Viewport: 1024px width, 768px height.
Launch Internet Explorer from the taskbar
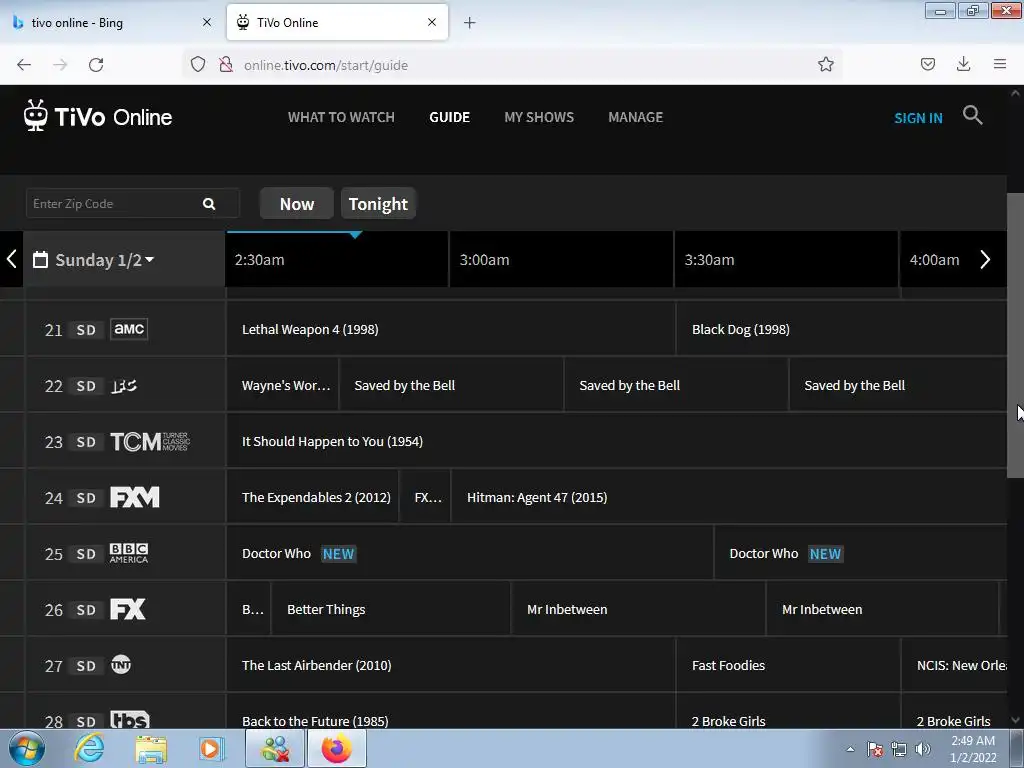coord(89,748)
